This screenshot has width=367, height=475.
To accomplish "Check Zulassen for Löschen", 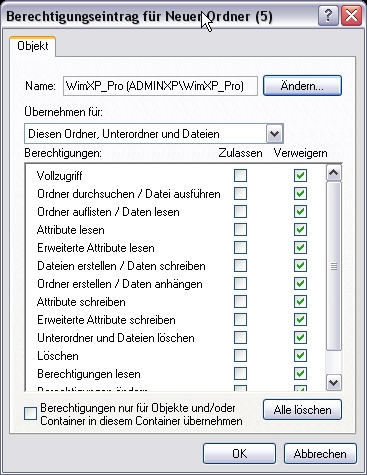I will [240, 355].
